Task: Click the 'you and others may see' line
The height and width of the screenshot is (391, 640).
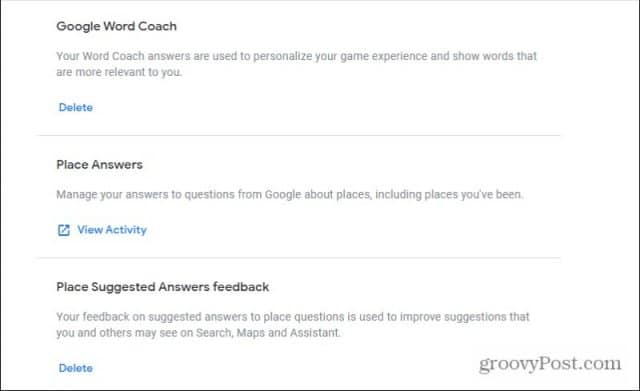Action: tap(198, 333)
